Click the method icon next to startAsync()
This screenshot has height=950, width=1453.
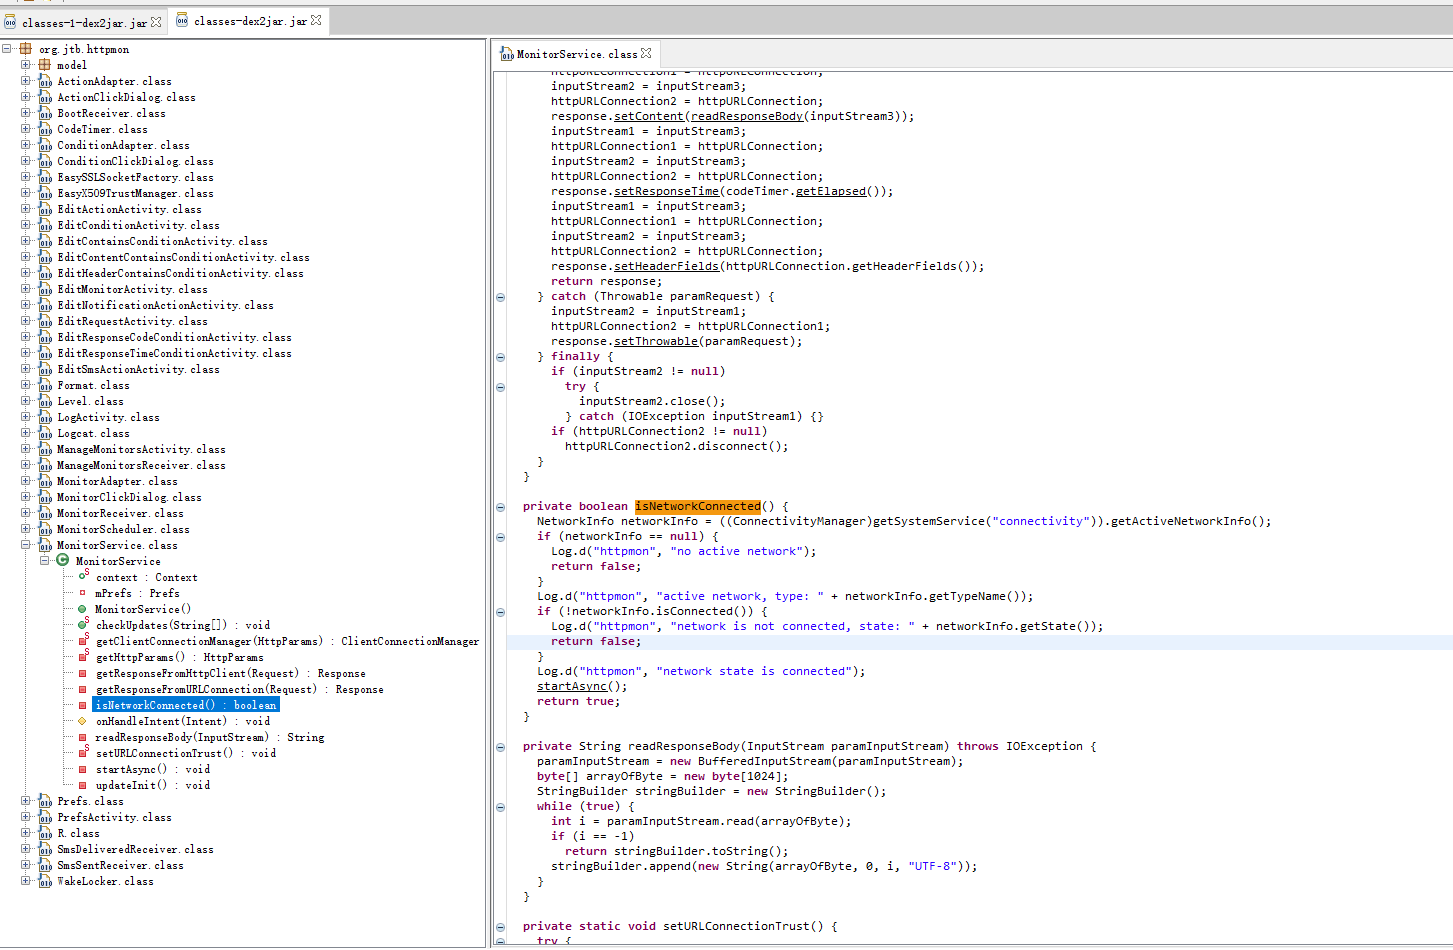83,769
